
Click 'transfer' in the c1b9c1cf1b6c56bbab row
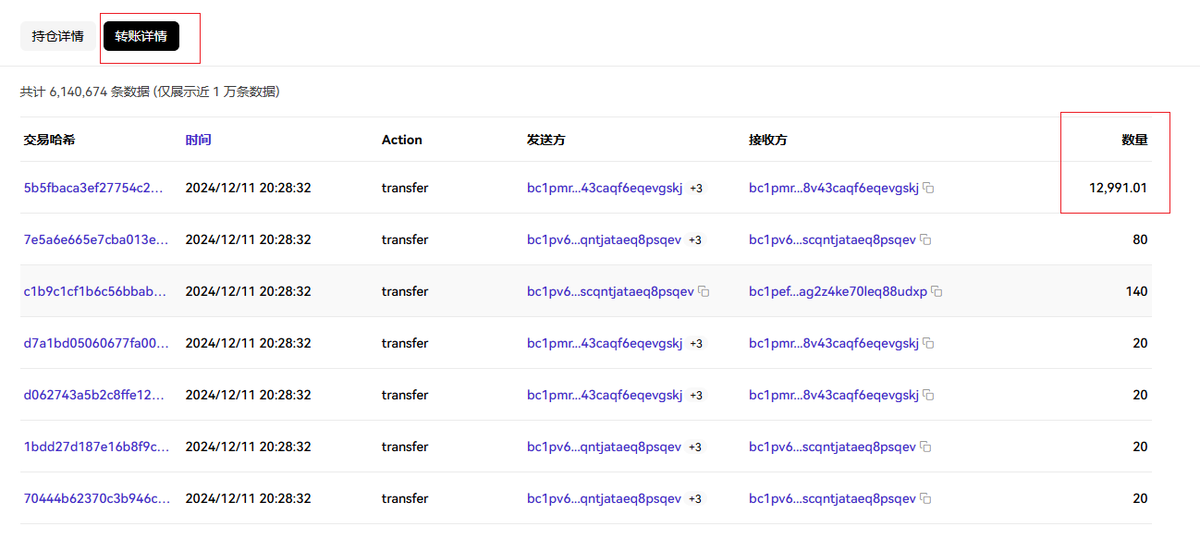pos(405,292)
